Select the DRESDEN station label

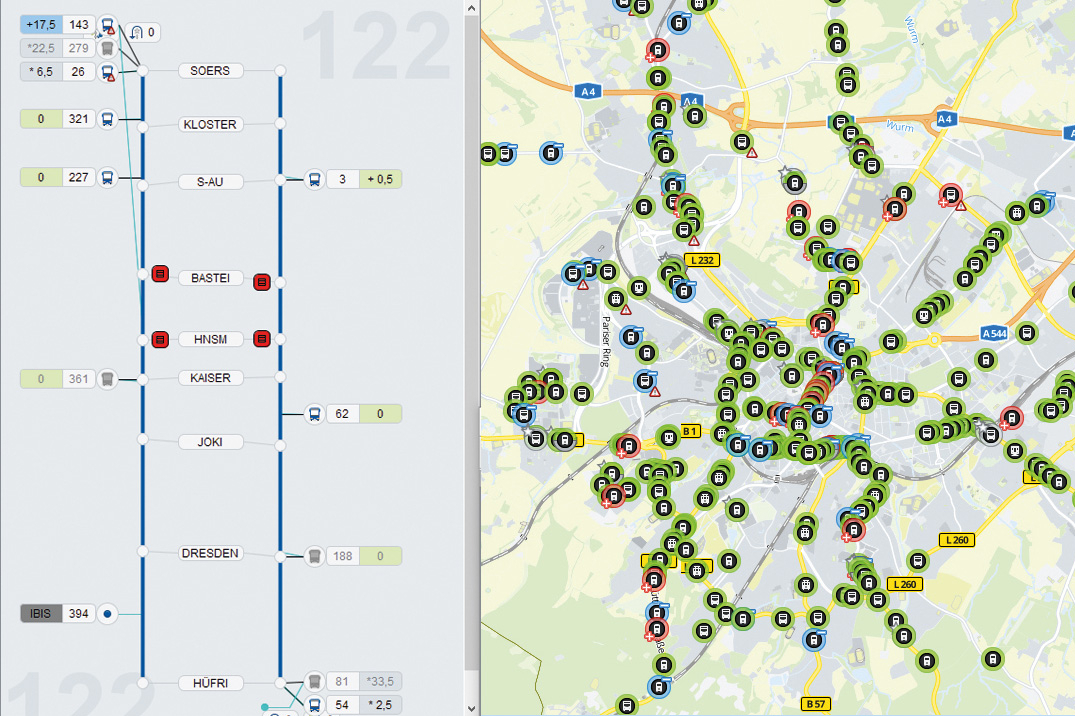(x=213, y=553)
